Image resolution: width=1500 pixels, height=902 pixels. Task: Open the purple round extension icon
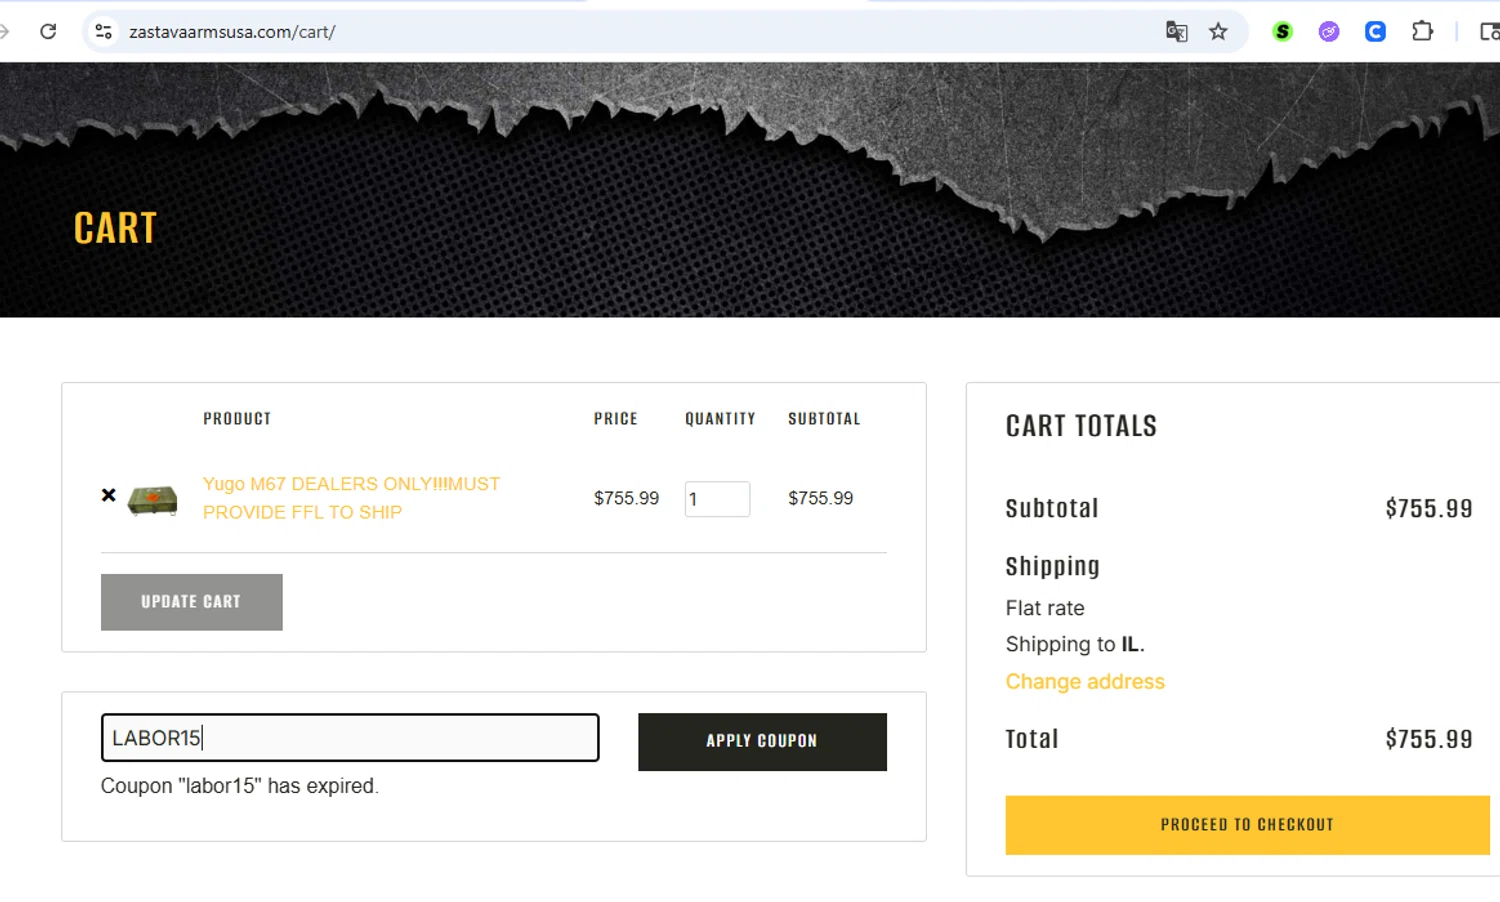click(1328, 32)
